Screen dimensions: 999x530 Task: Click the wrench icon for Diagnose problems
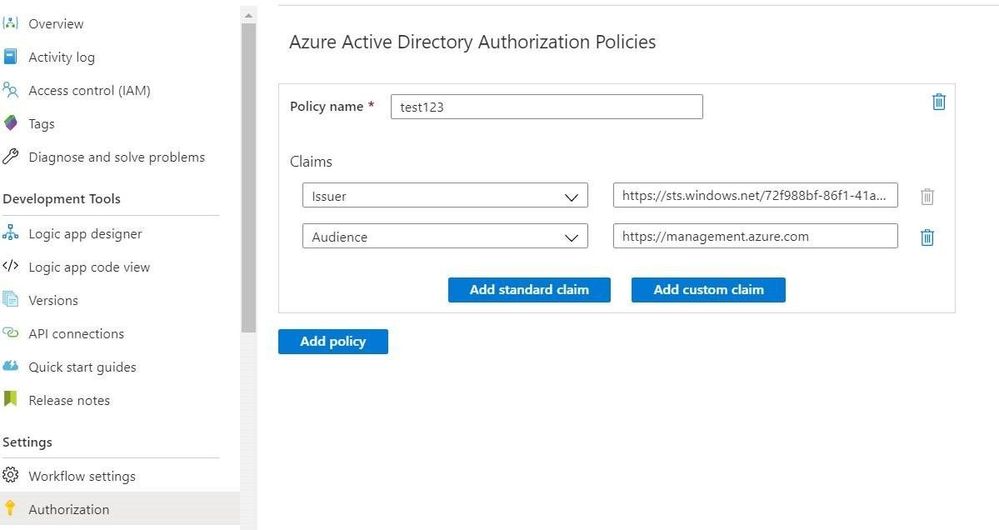coord(10,157)
